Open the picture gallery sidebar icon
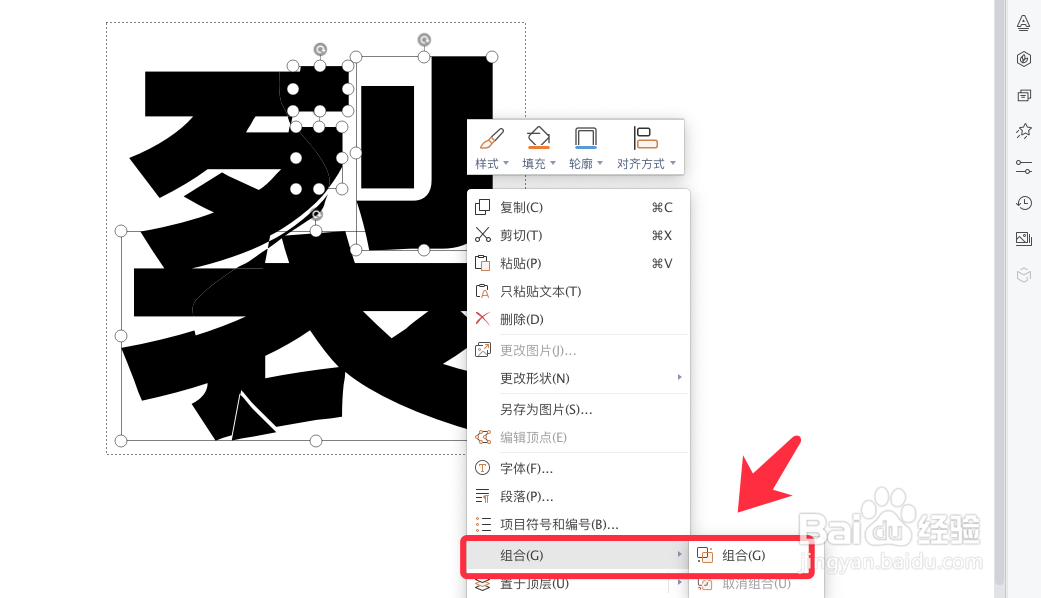1041x598 pixels. [1024, 239]
